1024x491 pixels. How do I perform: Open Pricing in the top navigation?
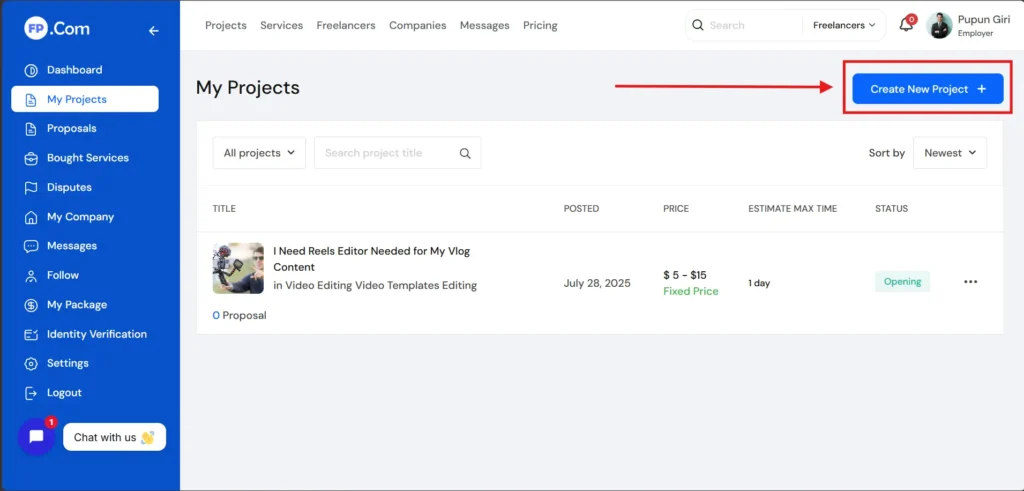coord(540,25)
